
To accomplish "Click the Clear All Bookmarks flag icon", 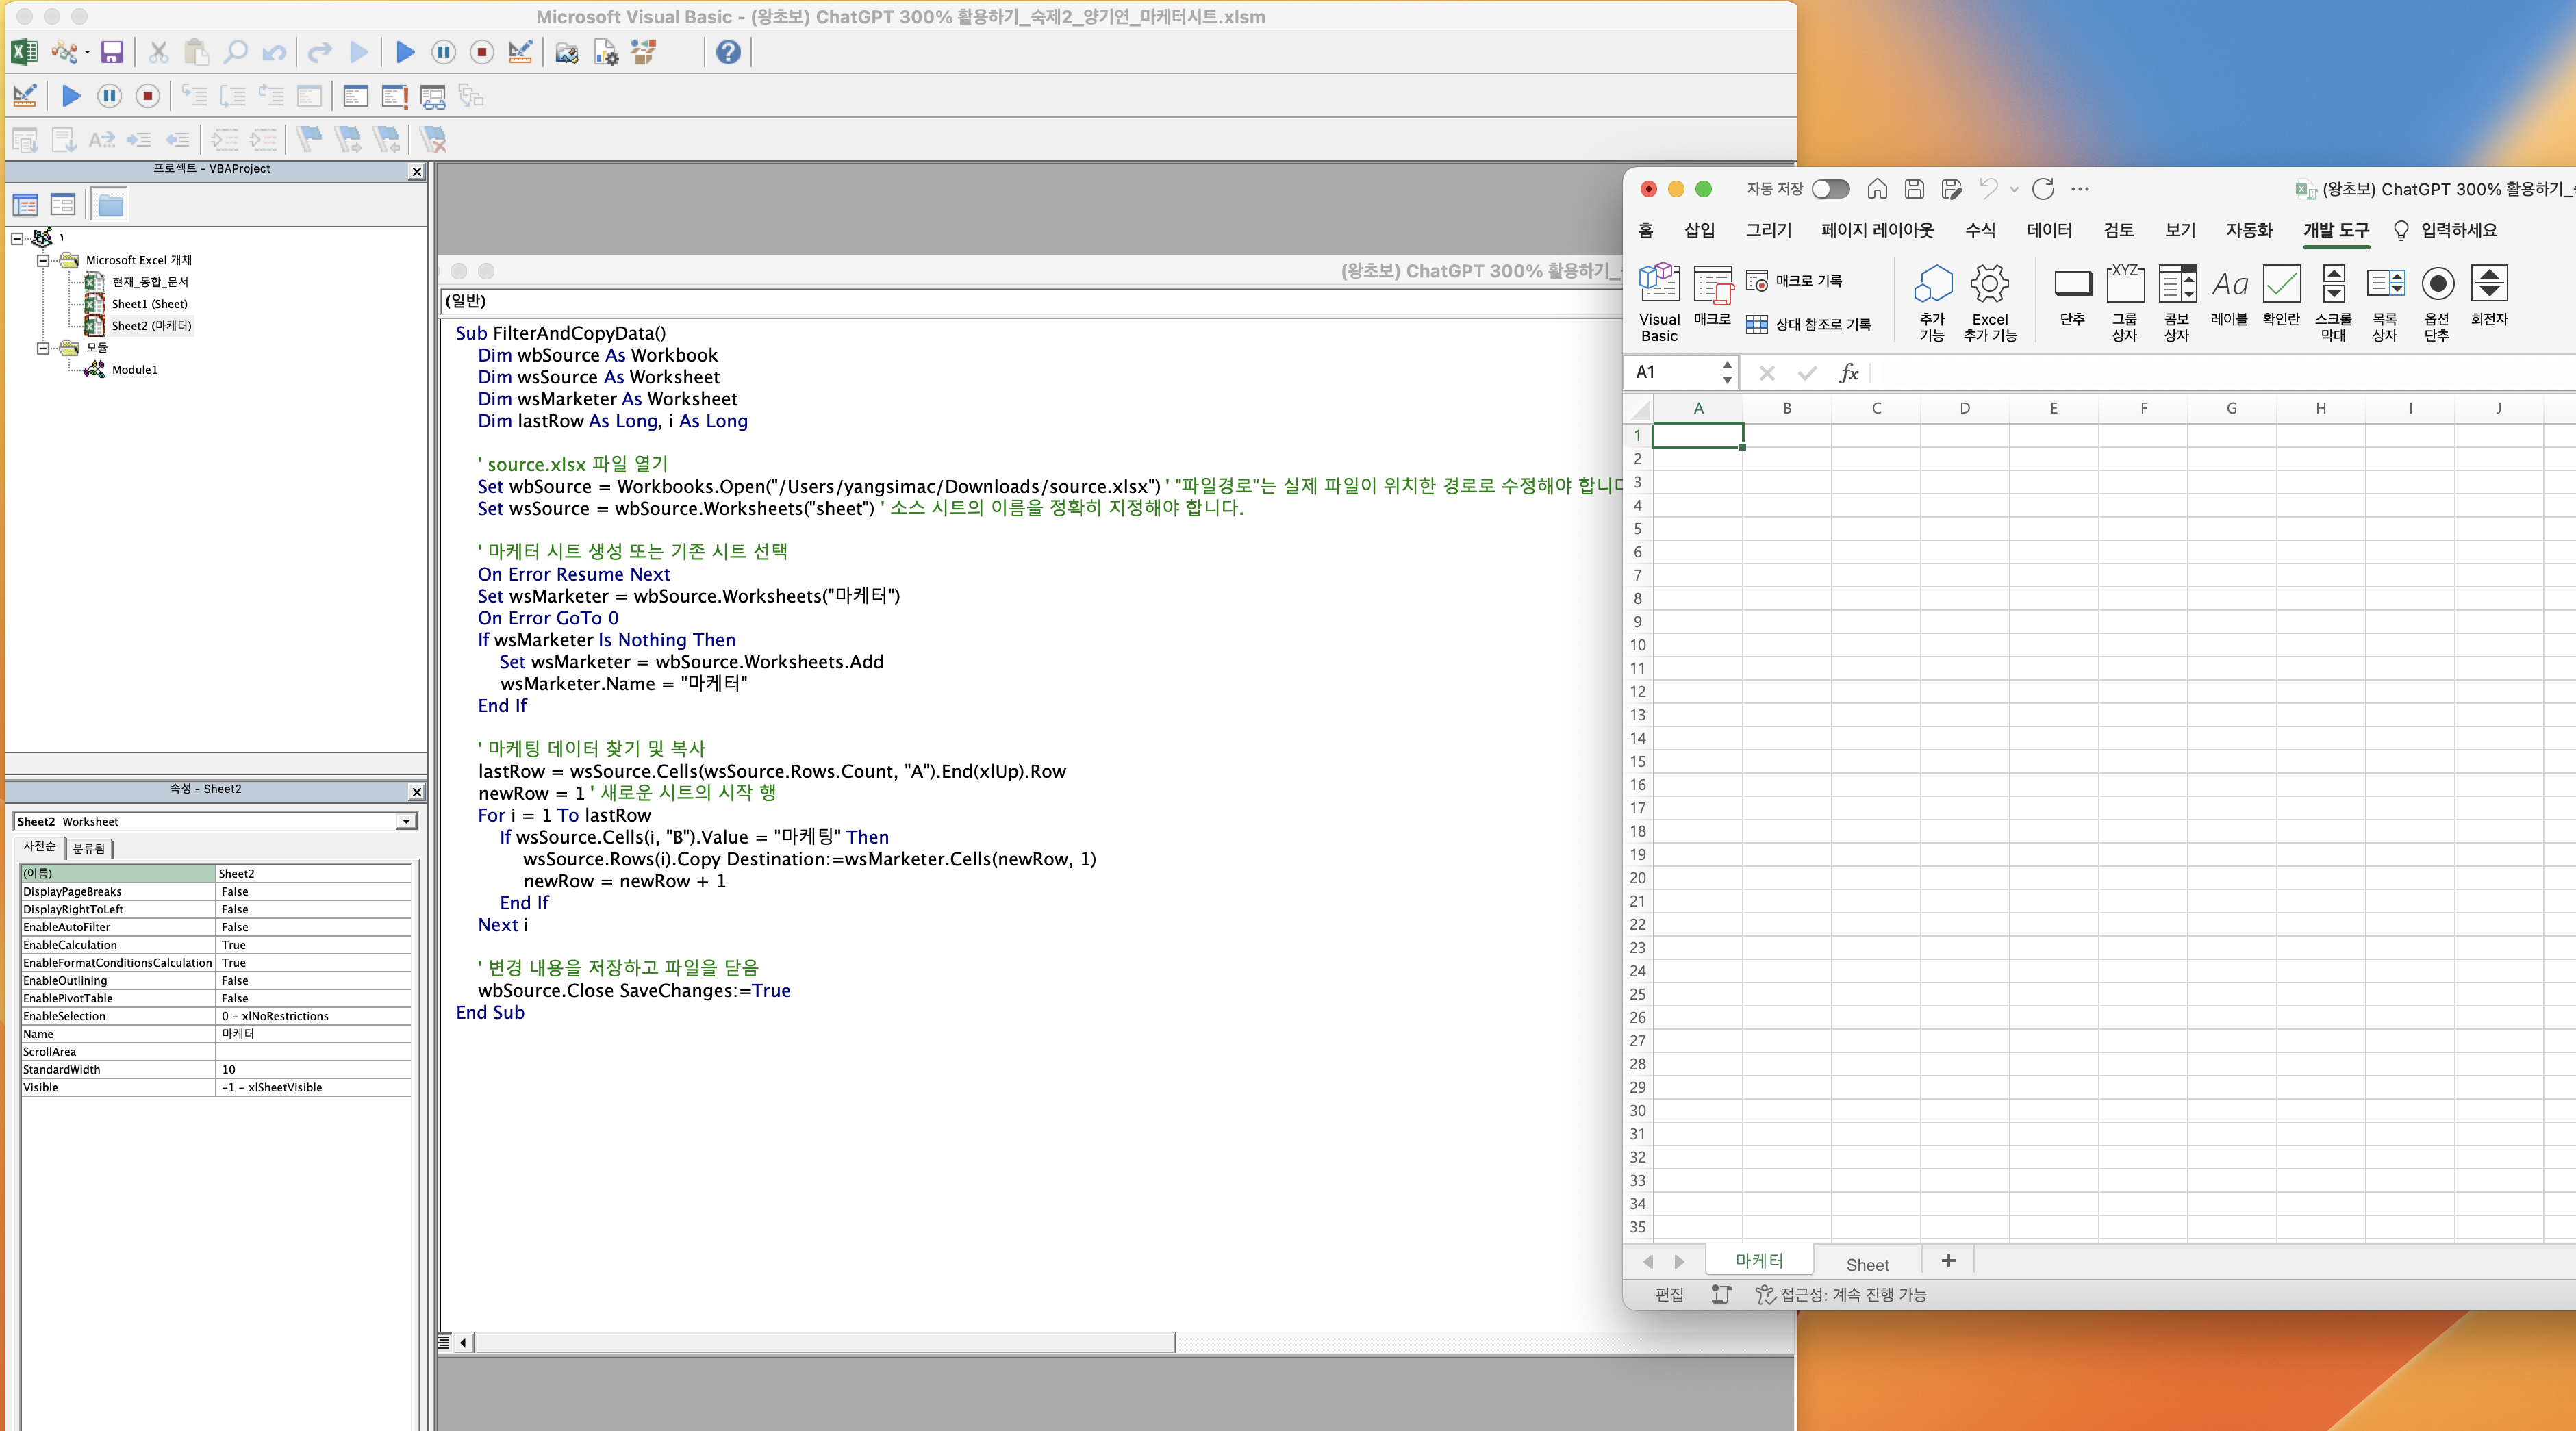I will [x=433, y=139].
